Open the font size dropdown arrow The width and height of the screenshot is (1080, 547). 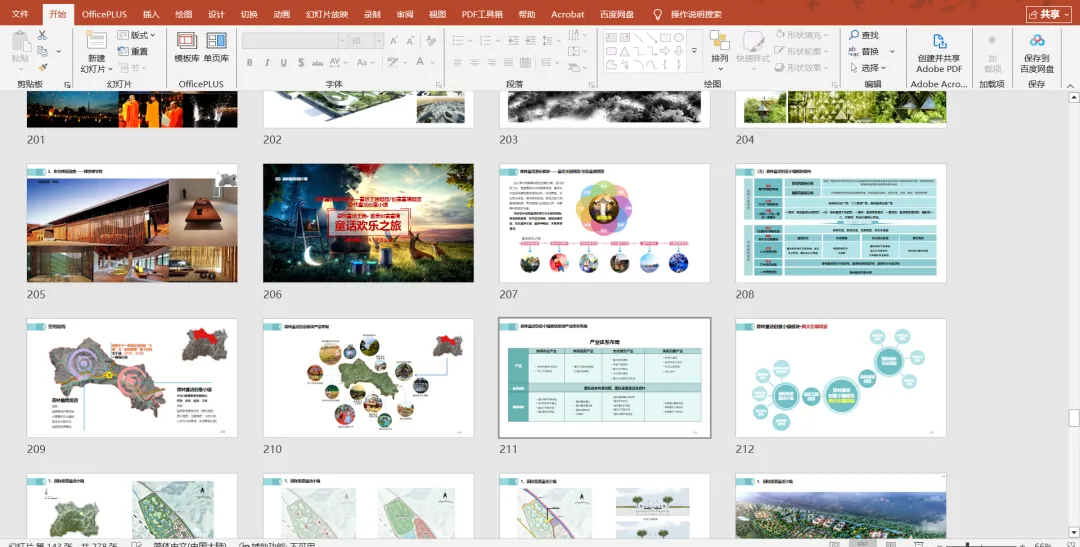[x=378, y=41]
